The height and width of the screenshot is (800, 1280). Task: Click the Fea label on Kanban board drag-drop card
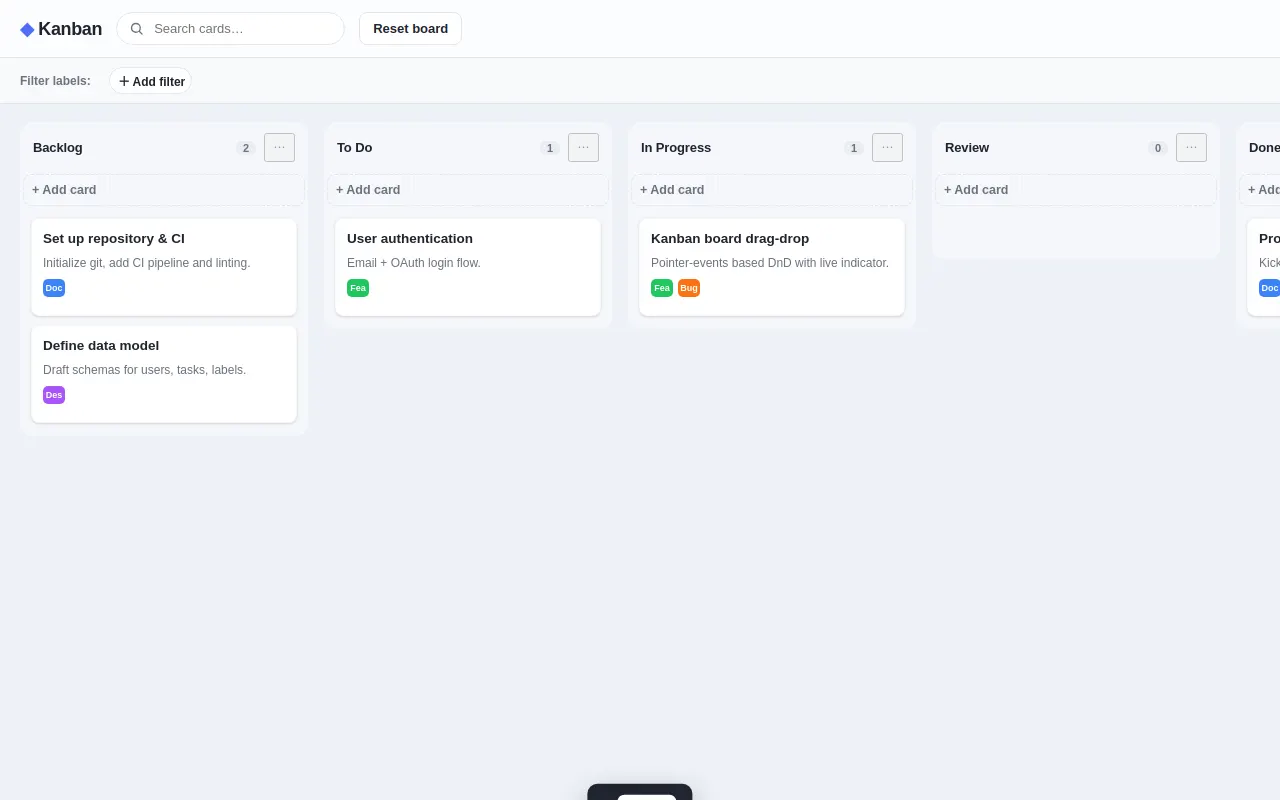pos(662,288)
